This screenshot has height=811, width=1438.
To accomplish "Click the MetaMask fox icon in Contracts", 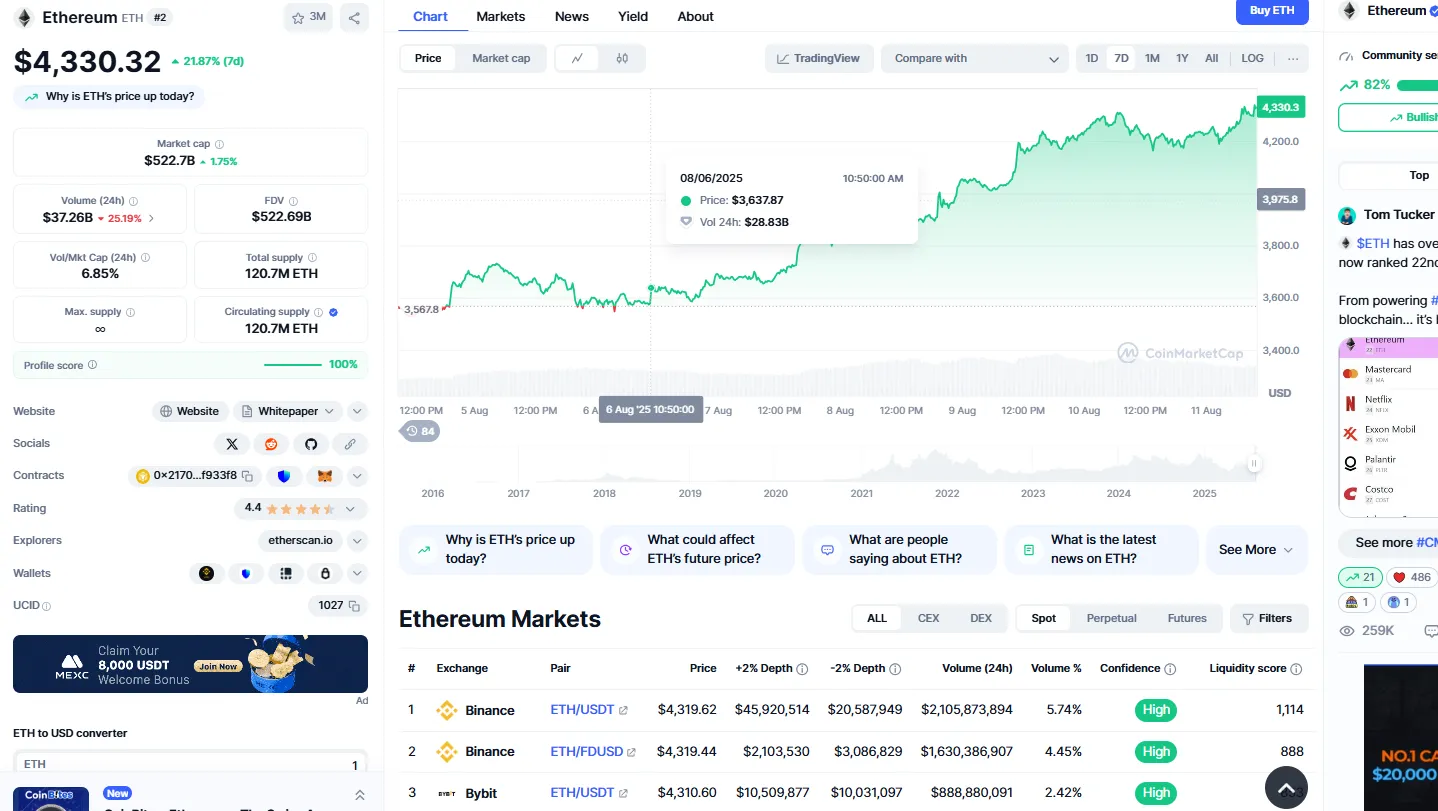I will (324, 476).
